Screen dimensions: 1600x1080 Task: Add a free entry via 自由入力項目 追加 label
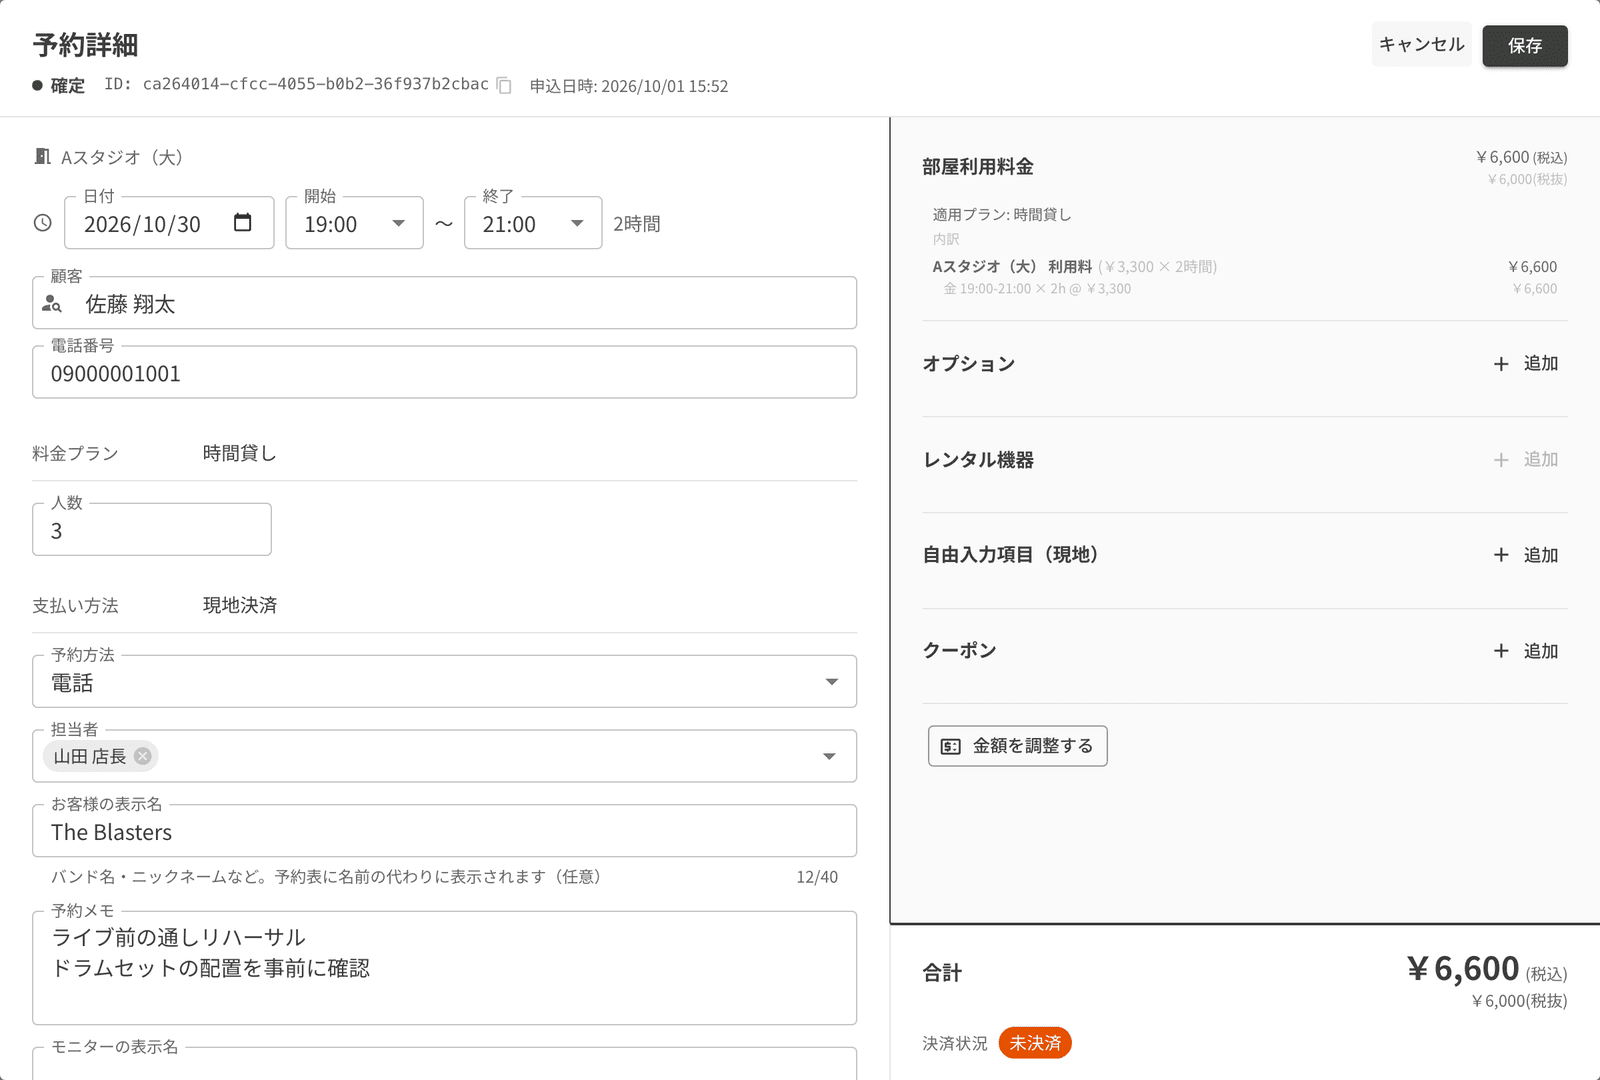coord(1541,555)
